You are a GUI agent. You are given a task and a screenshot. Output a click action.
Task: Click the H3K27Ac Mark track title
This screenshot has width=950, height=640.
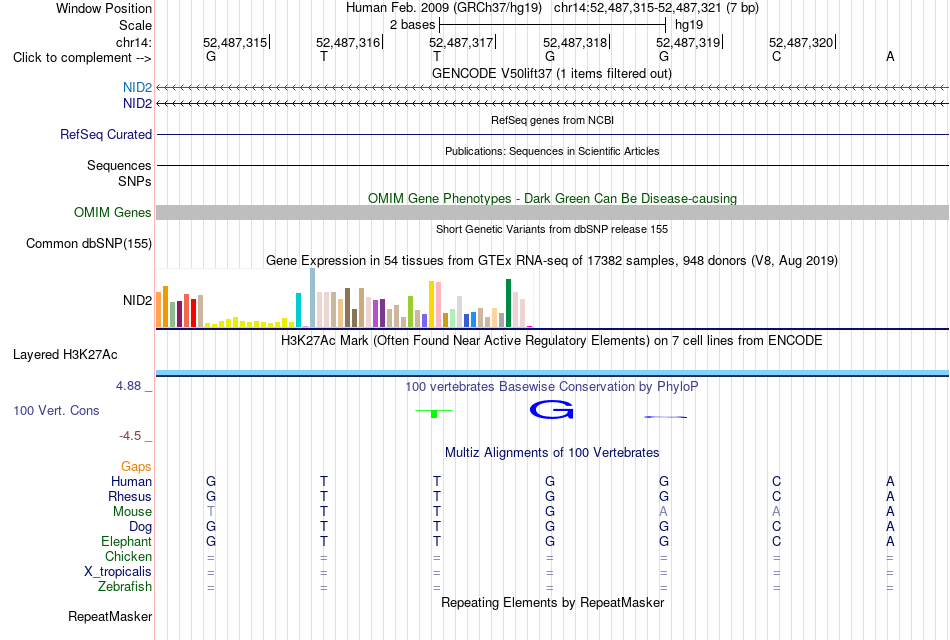pyautogui.click(x=551, y=340)
